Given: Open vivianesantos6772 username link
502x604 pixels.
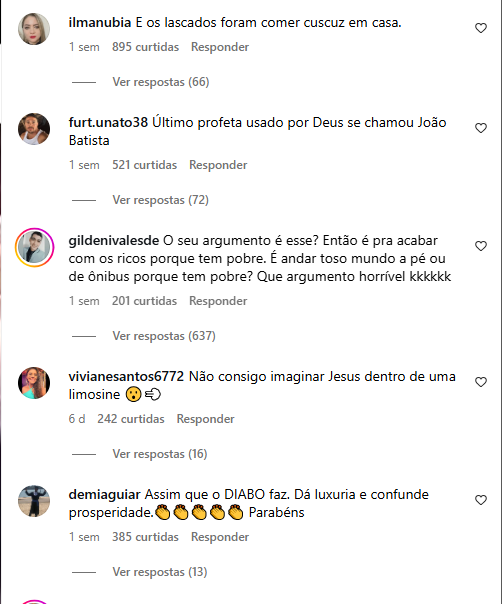Looking at the screenshot, I should pyautogui.click(x=126, y=376).
